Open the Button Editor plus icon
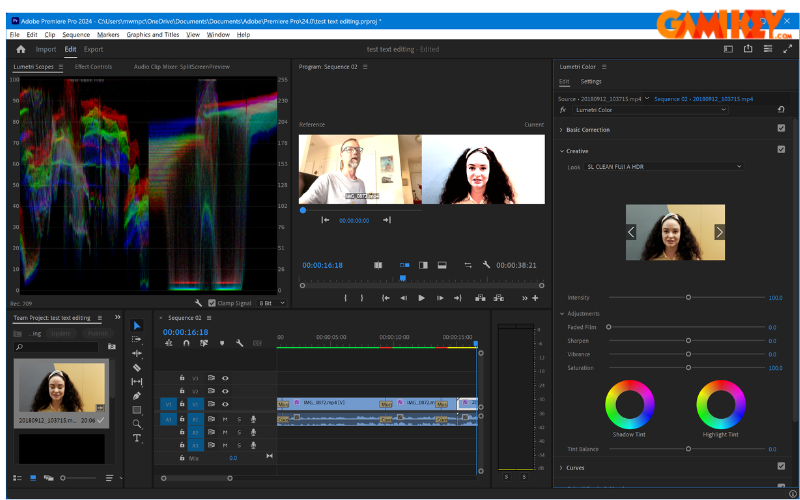This screenshot has height=500, width=800. click(535, 298)
